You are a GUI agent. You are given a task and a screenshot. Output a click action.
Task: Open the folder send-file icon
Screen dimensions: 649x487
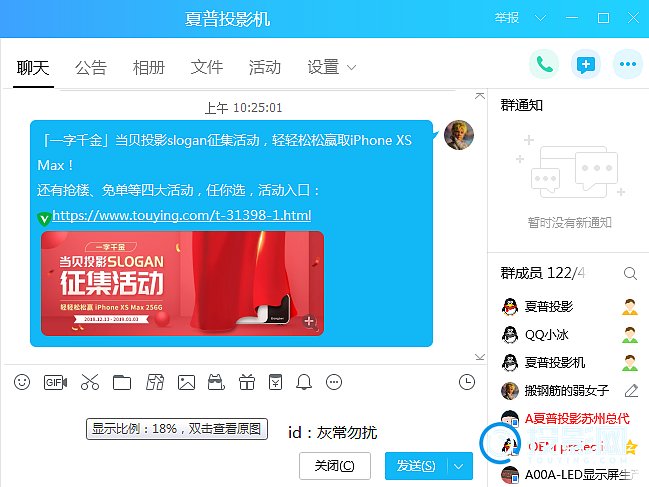tap(122, 382)
